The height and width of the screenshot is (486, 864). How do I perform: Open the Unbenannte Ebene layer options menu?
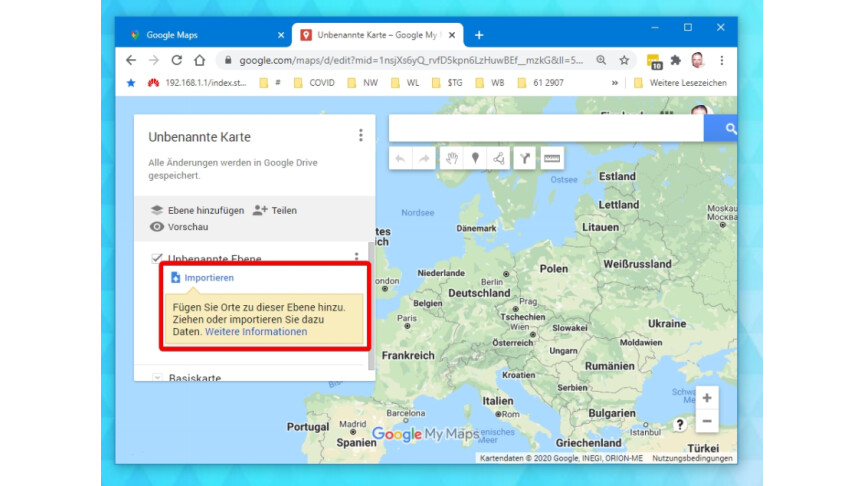click(x=357, y=257)
